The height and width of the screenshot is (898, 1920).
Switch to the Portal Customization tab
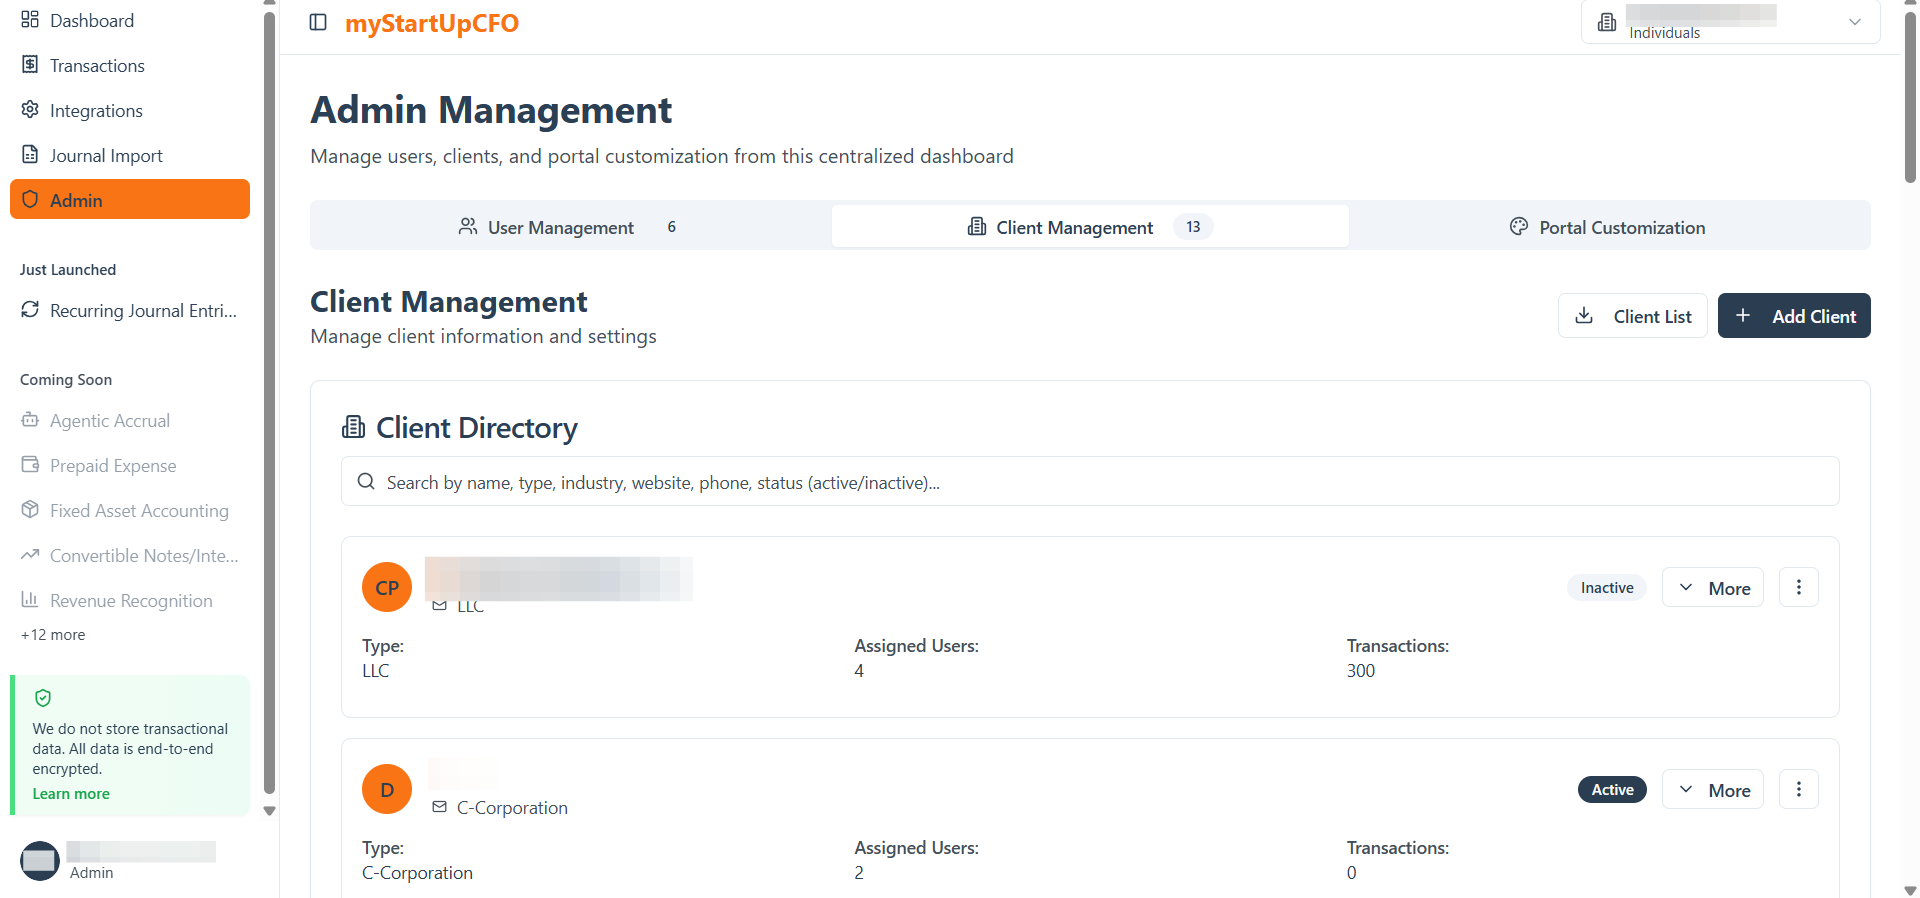click(1608, 226)
